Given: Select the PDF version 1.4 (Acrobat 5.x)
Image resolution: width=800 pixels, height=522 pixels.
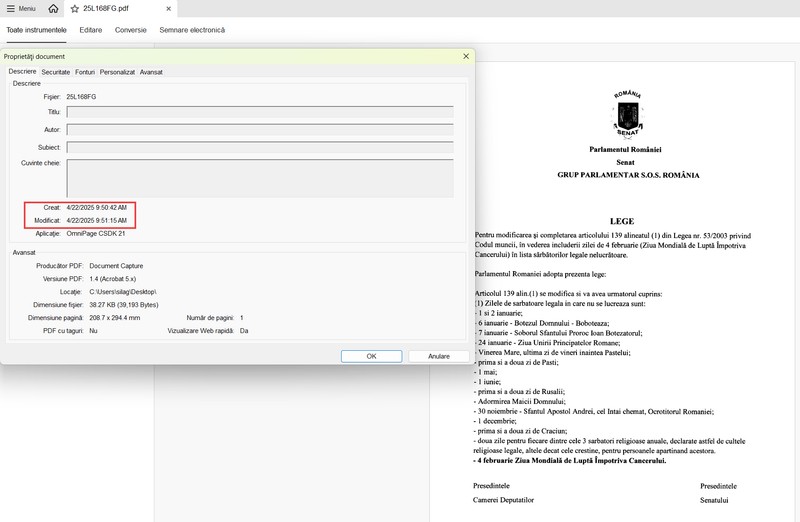Looking at the screenshot, I should pos(112,279).
